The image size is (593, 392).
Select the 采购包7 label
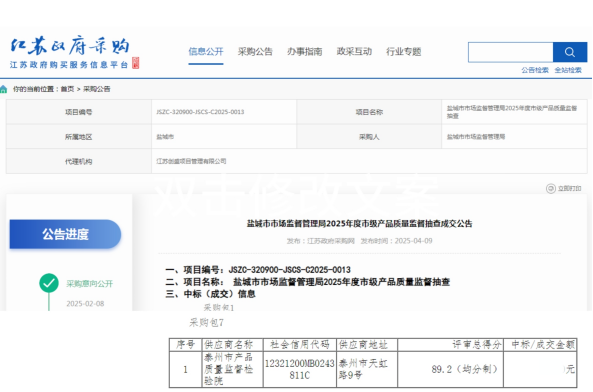coord(206,322)
